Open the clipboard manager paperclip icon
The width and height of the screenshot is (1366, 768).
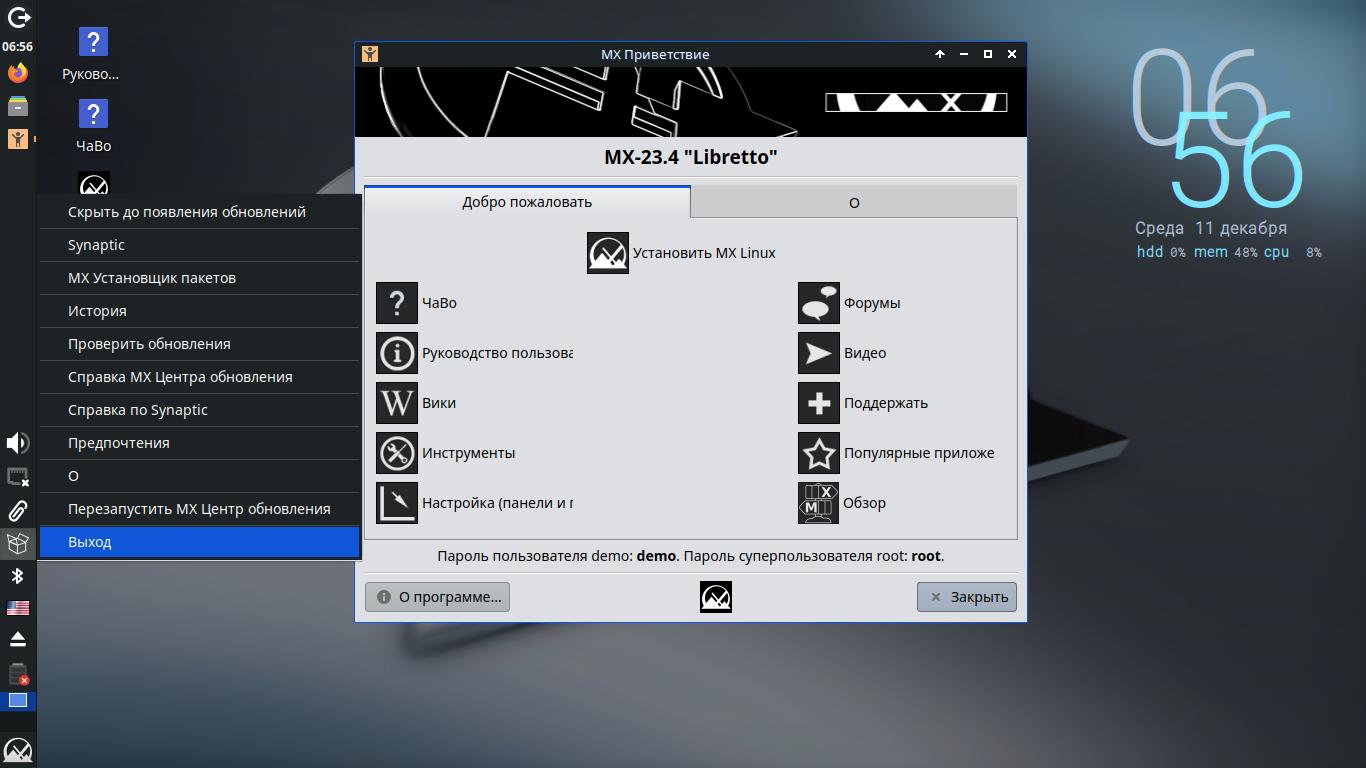pyautogui.click(x=18, y=511)
